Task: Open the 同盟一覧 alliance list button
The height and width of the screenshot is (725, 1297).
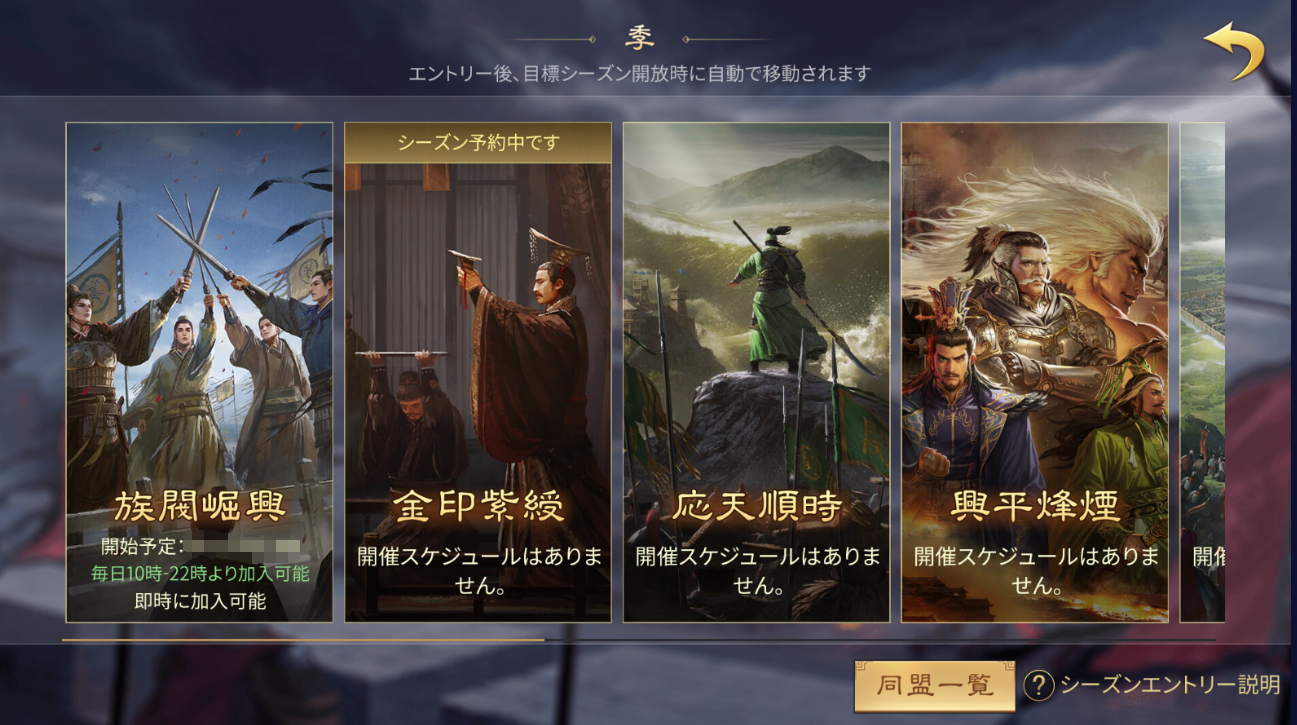Action: coord(934,685)
